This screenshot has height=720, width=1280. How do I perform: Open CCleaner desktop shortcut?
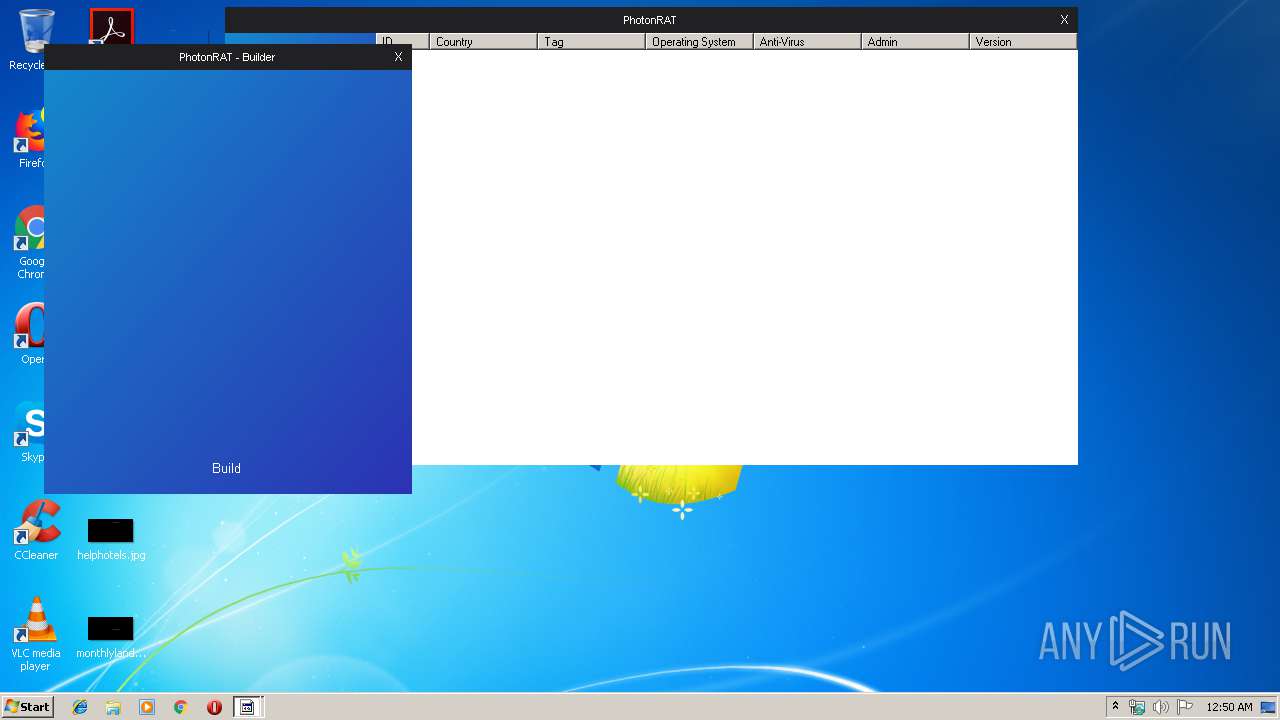tap(36, 530)
